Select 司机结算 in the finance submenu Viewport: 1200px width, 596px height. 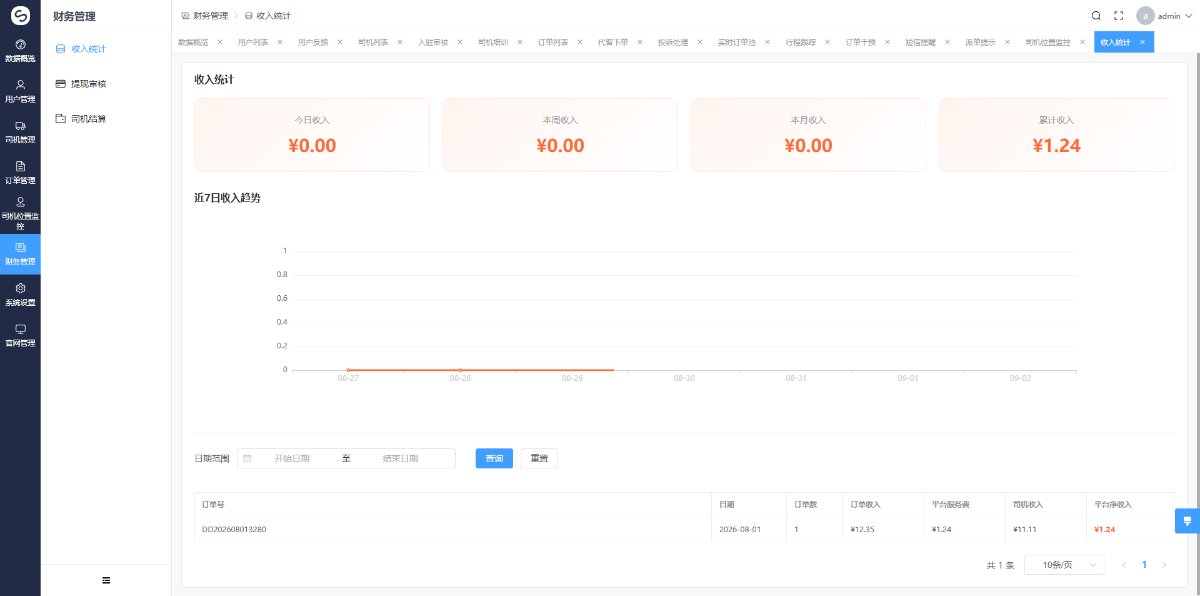pos(106,119)
